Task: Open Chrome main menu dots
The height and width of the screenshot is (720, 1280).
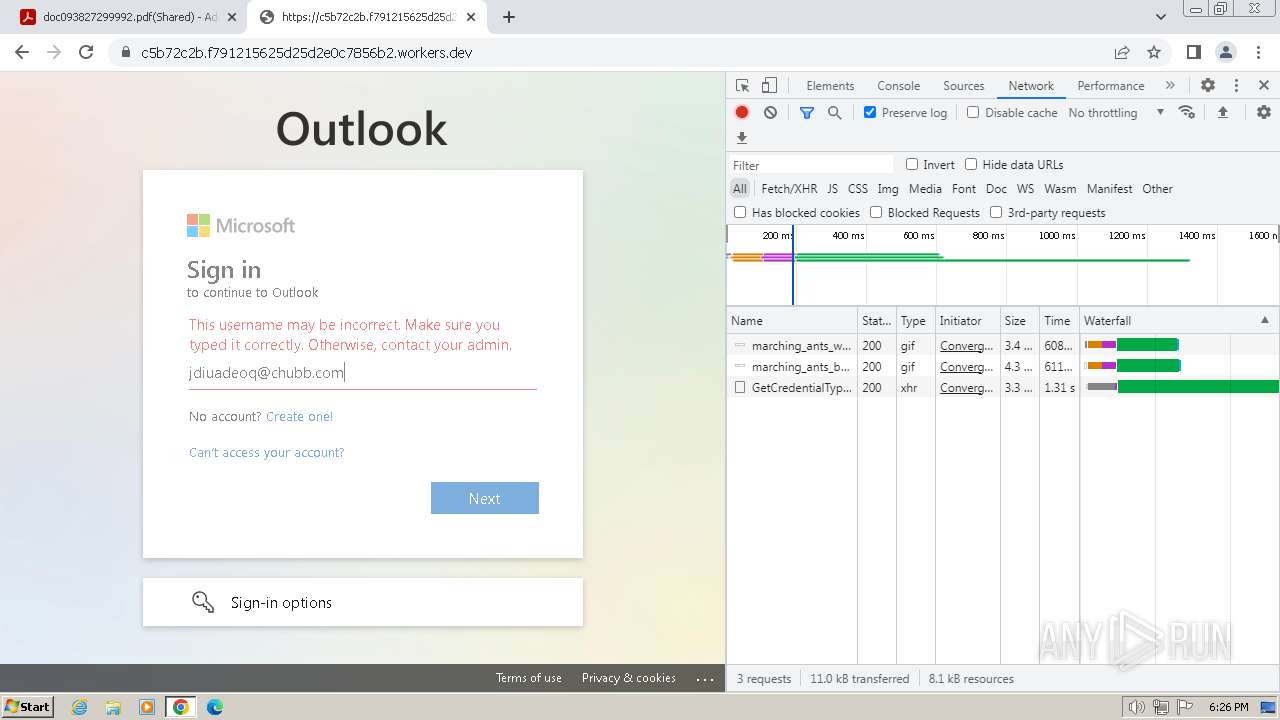Action: pyautogui.click(x=1258, y=52)
